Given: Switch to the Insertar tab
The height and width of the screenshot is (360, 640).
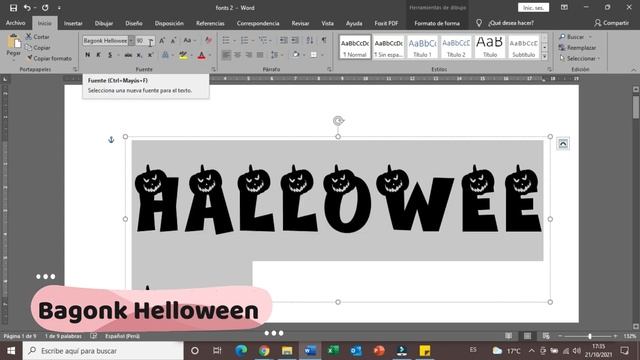Looking at the screenshot, I should click(x=73, y=23).
